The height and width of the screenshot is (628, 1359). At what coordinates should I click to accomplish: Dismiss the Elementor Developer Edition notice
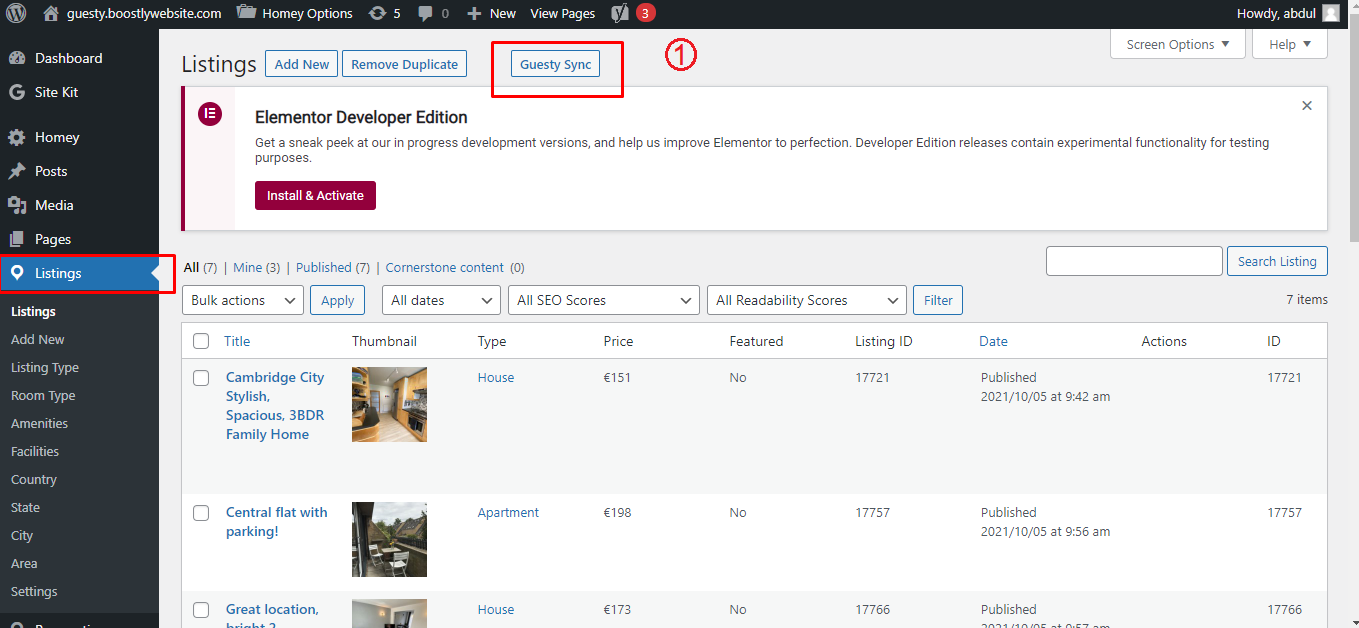1307,105
